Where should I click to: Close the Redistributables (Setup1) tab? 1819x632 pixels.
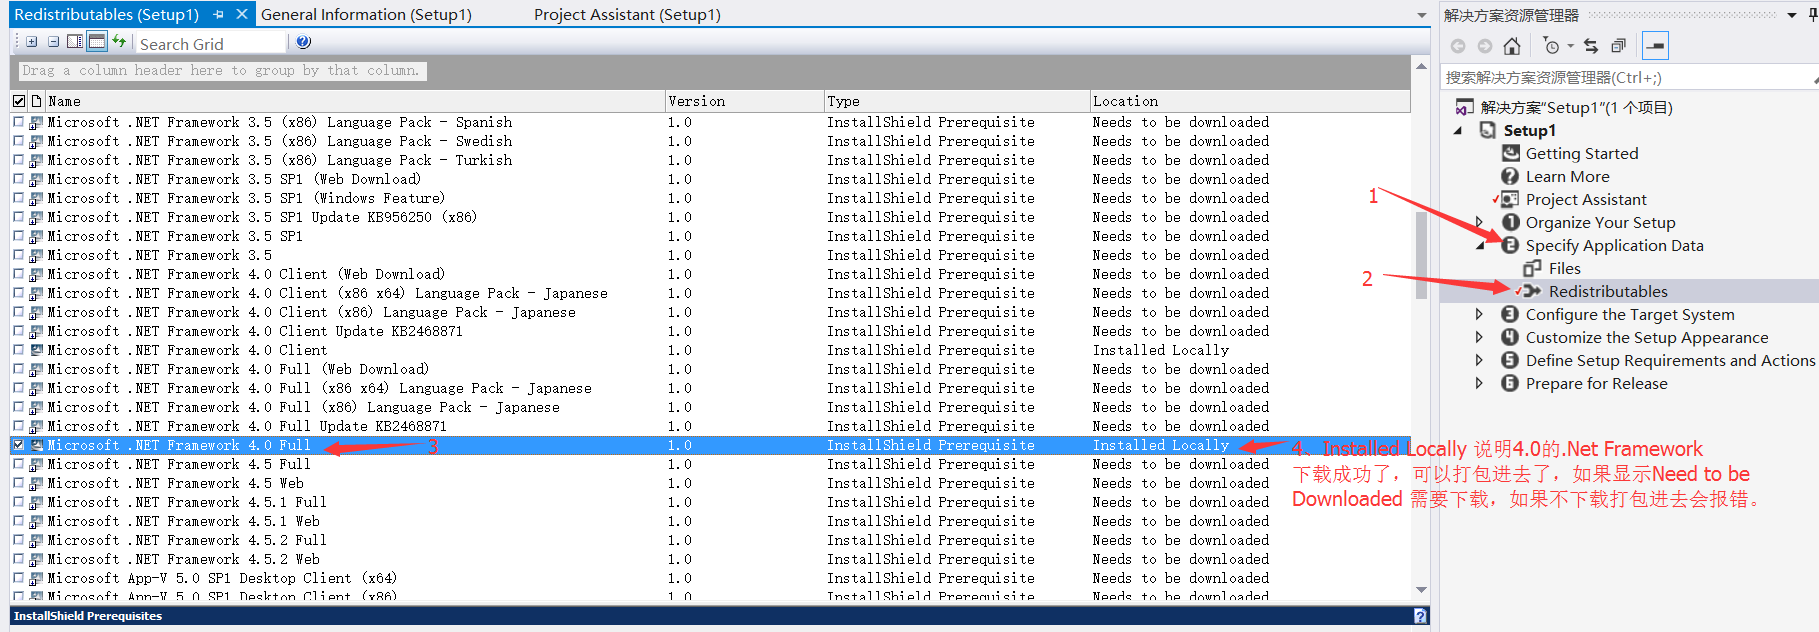point(242,14)
